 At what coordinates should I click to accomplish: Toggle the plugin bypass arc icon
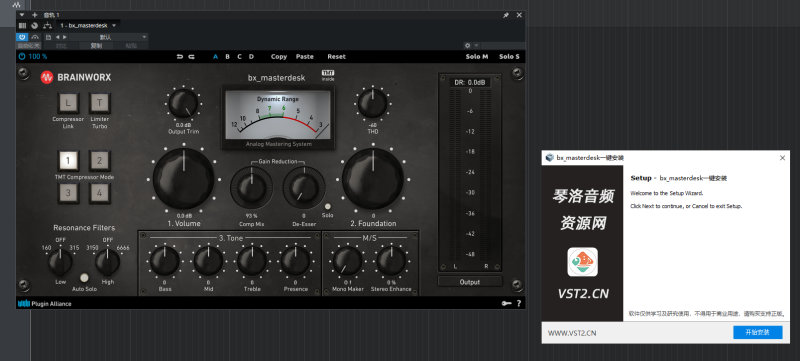pos(35,37)
